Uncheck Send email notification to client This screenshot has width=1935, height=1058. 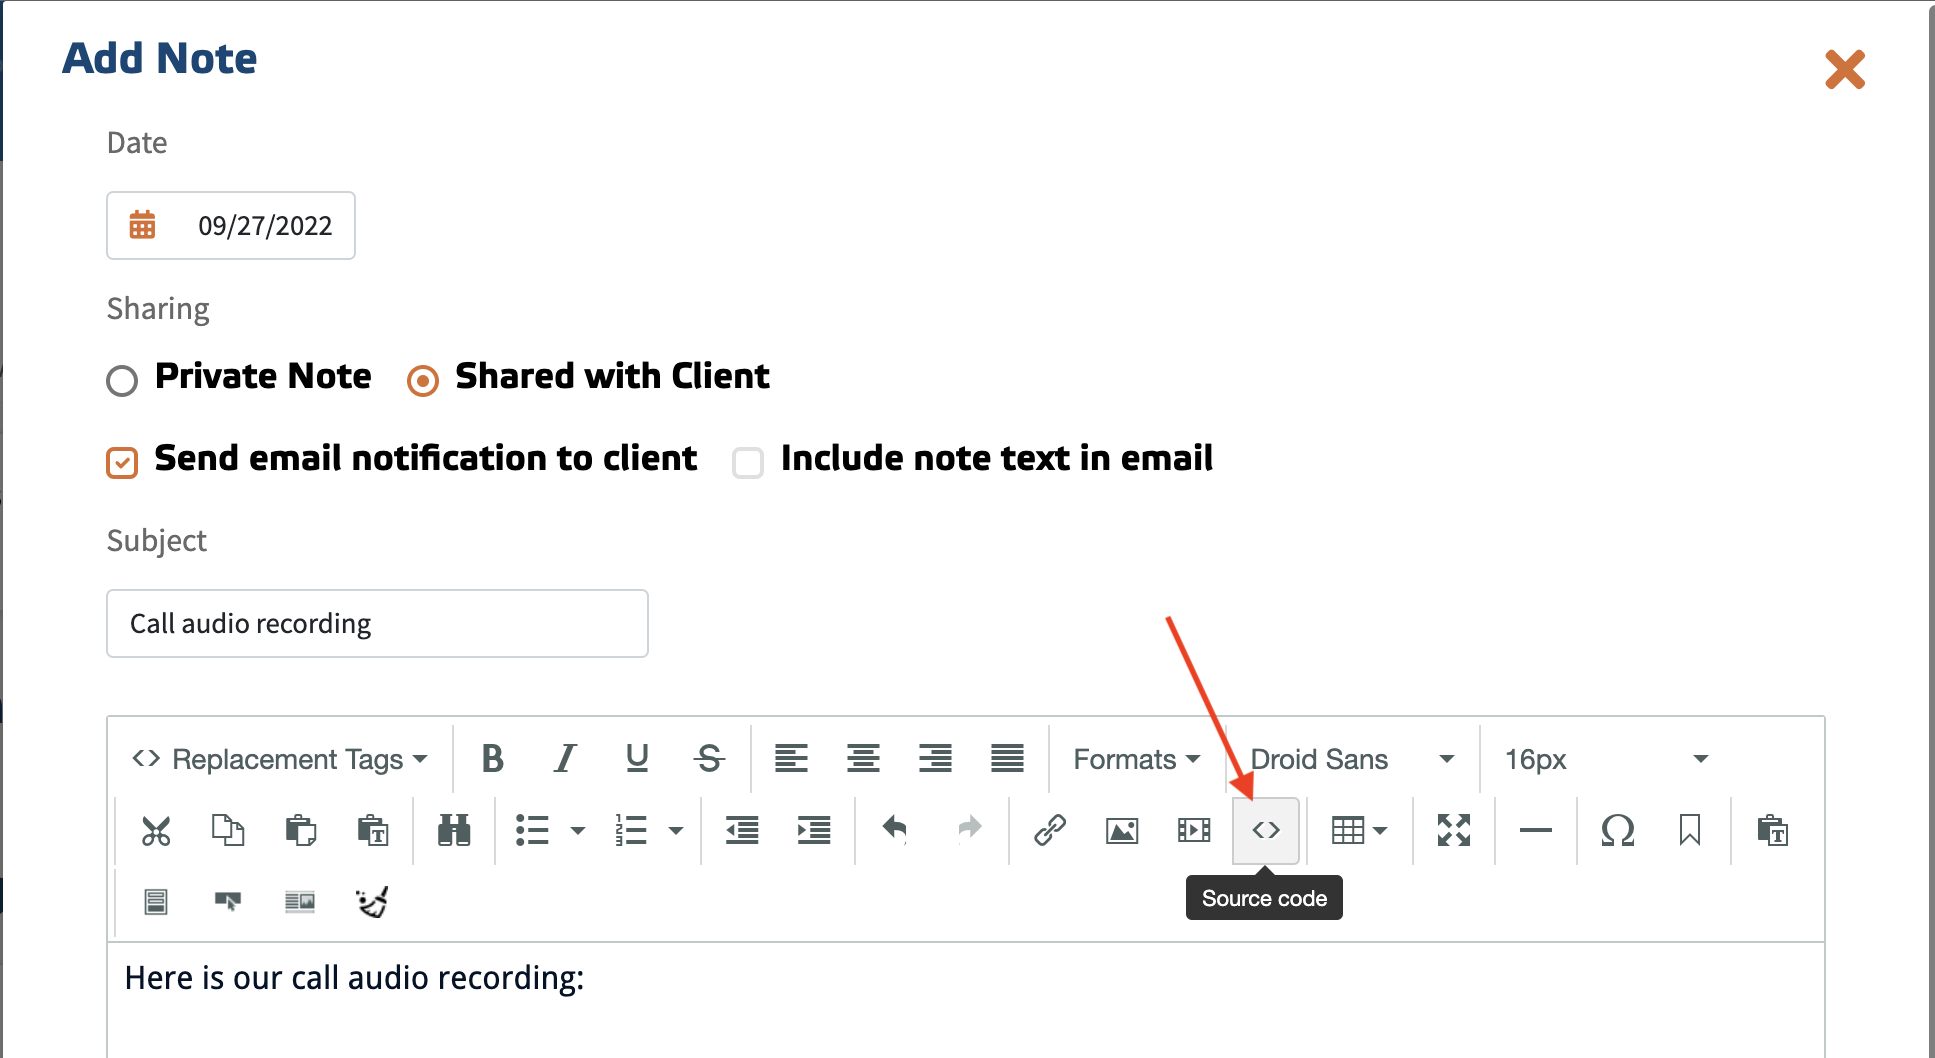click(122, 463)
